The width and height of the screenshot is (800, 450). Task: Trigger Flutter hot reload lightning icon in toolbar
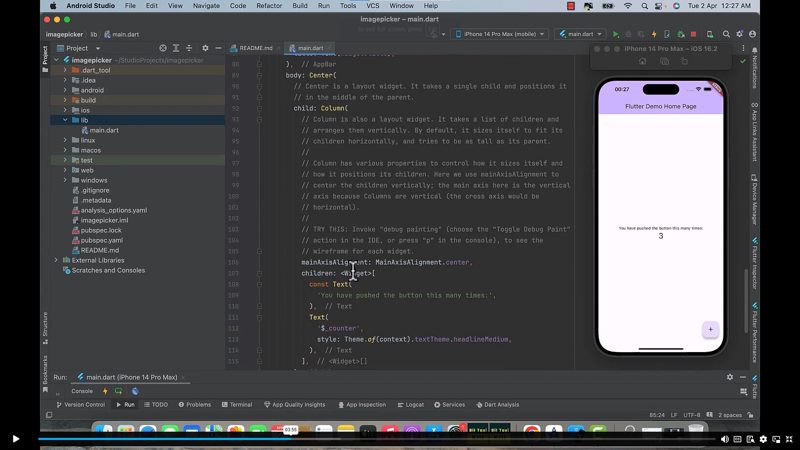click(654, 34)
